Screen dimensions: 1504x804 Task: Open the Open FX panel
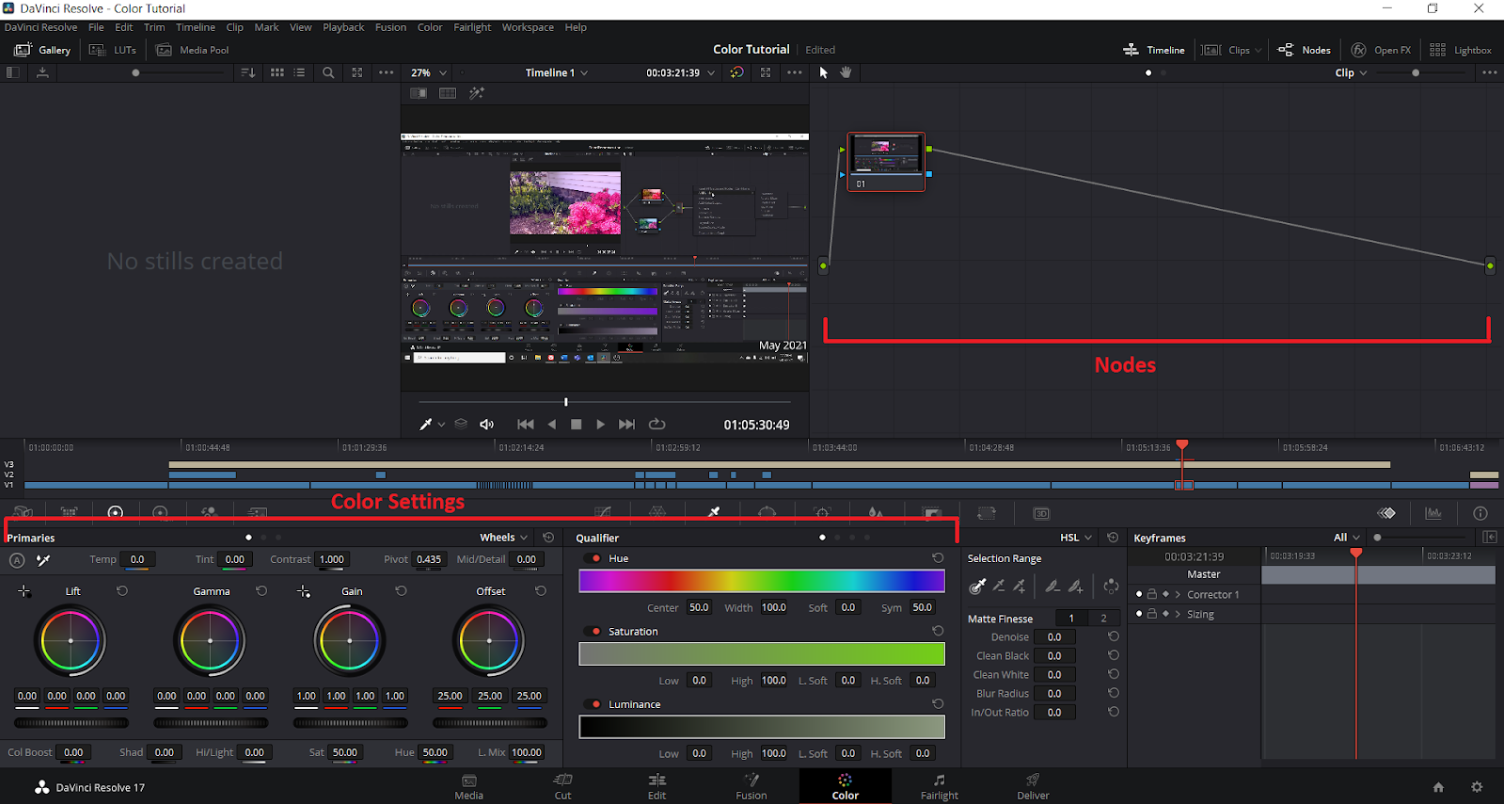pyautogui.click(x=1380, y=49)
